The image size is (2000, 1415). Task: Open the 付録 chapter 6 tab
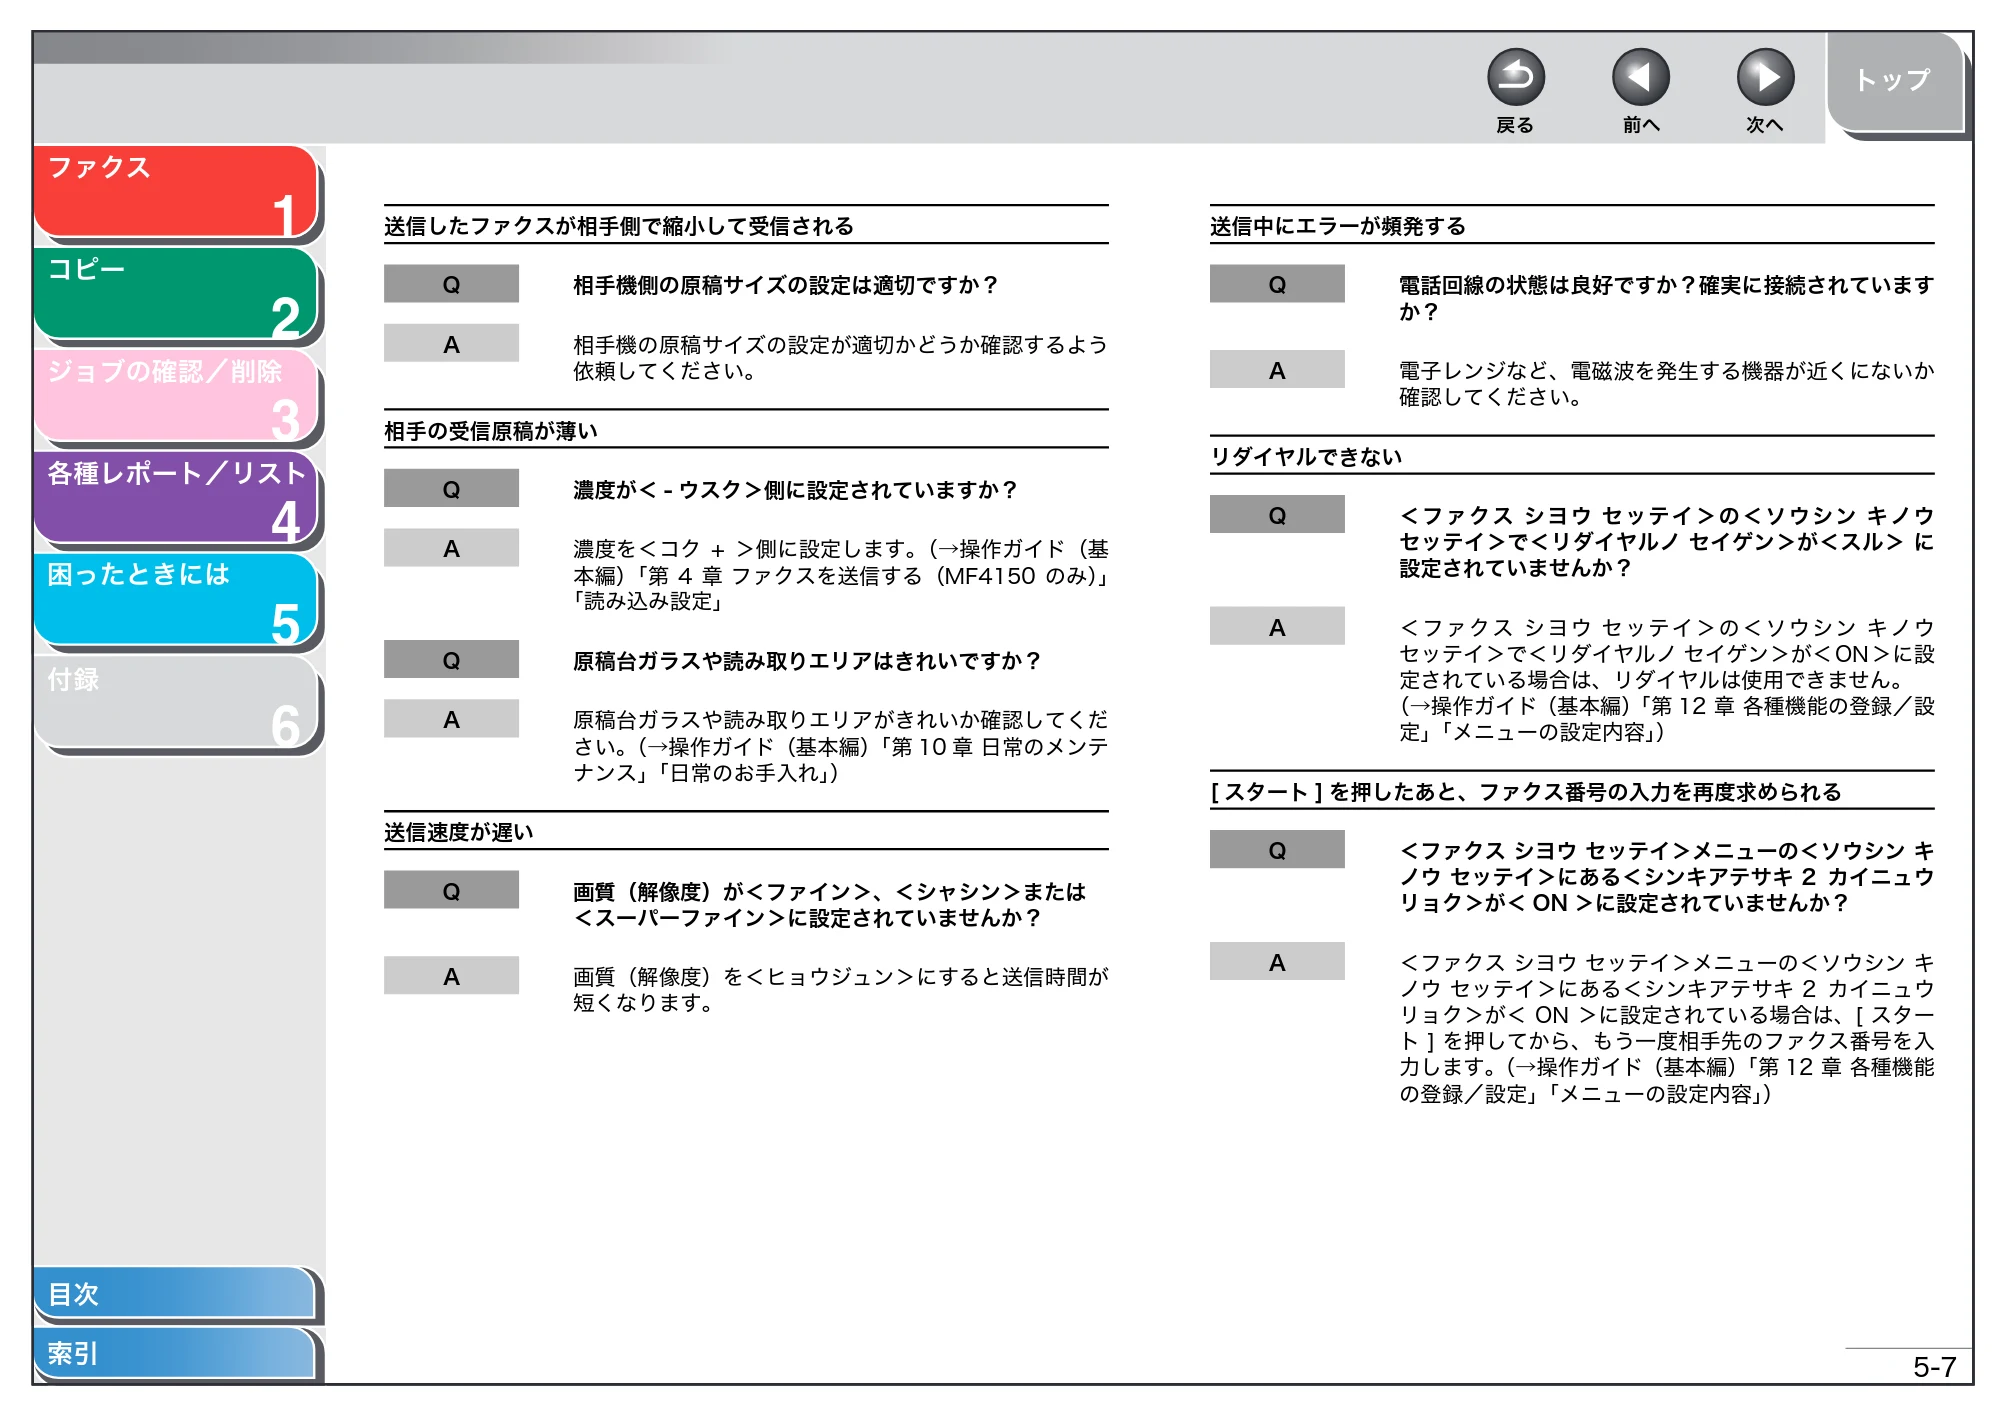coord(175,702)
